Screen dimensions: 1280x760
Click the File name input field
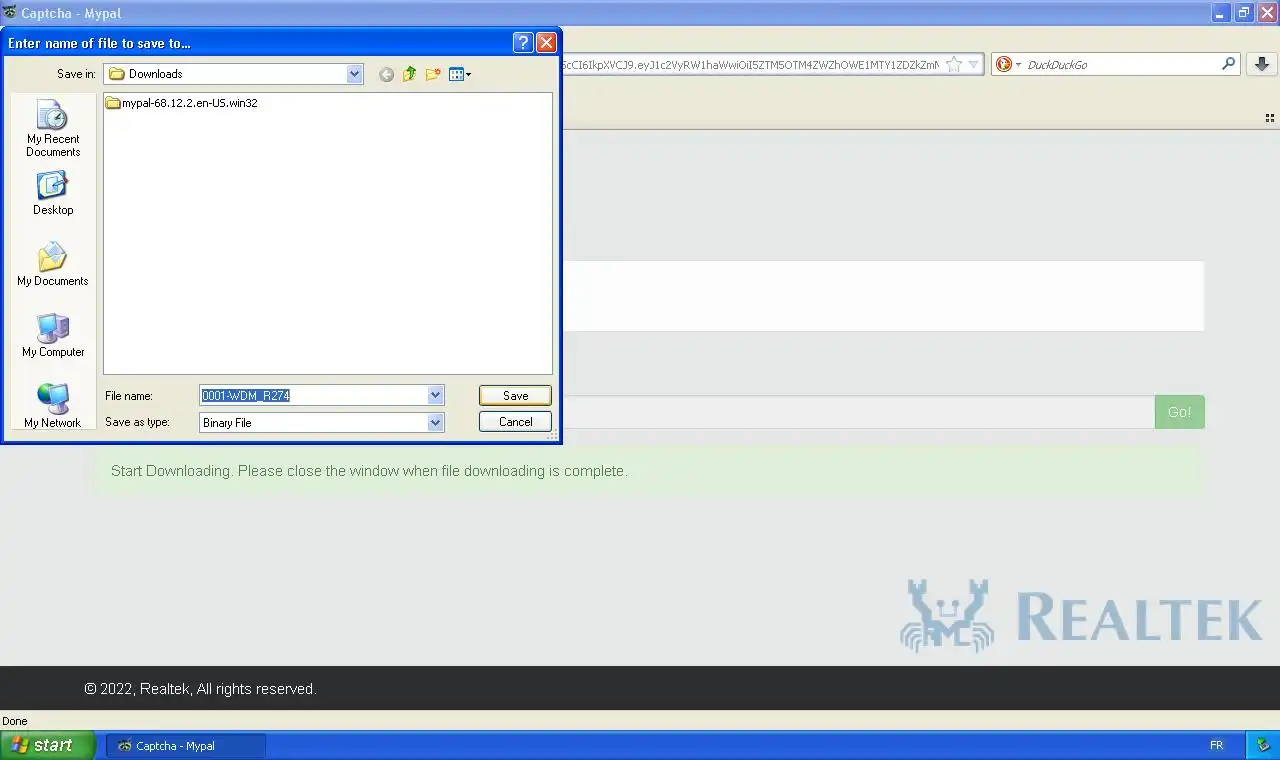(x=313, y=395)
